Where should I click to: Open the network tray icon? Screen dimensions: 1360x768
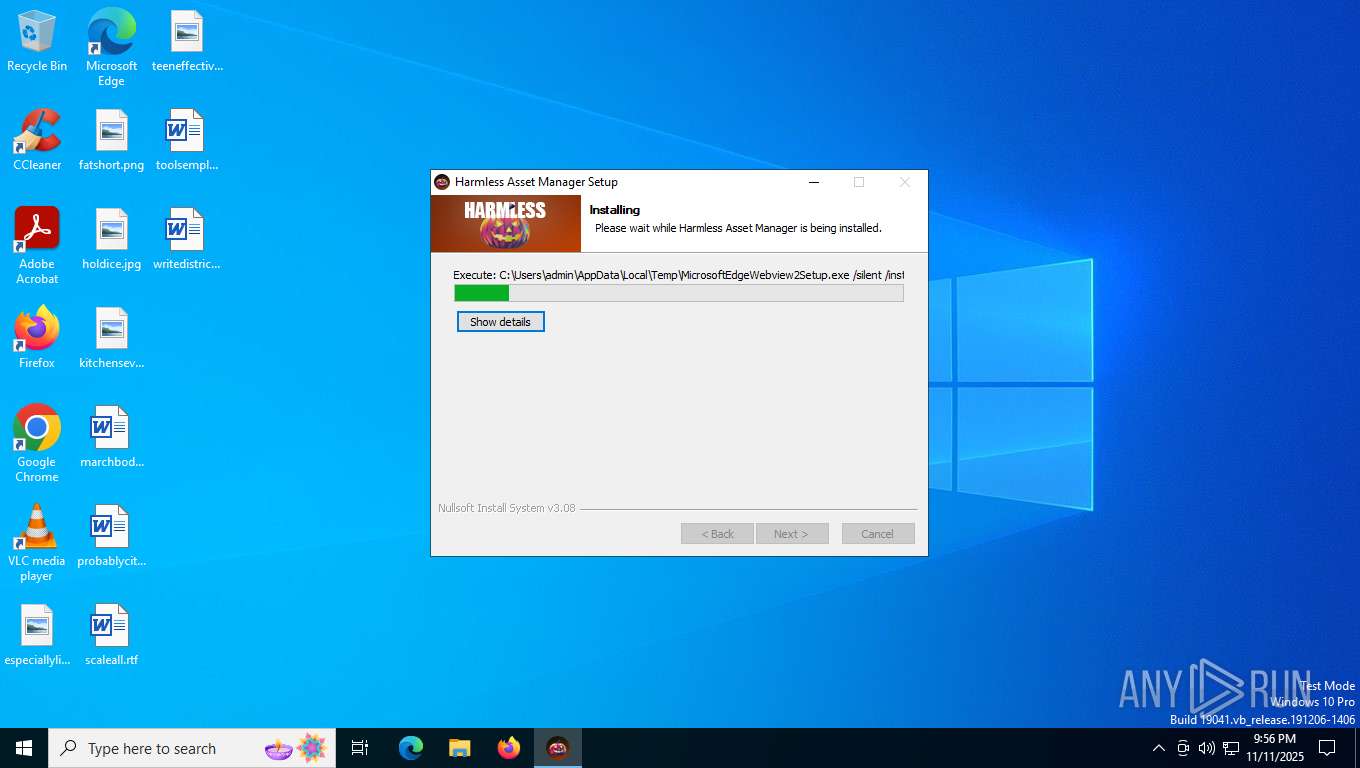coord(1231,748)
